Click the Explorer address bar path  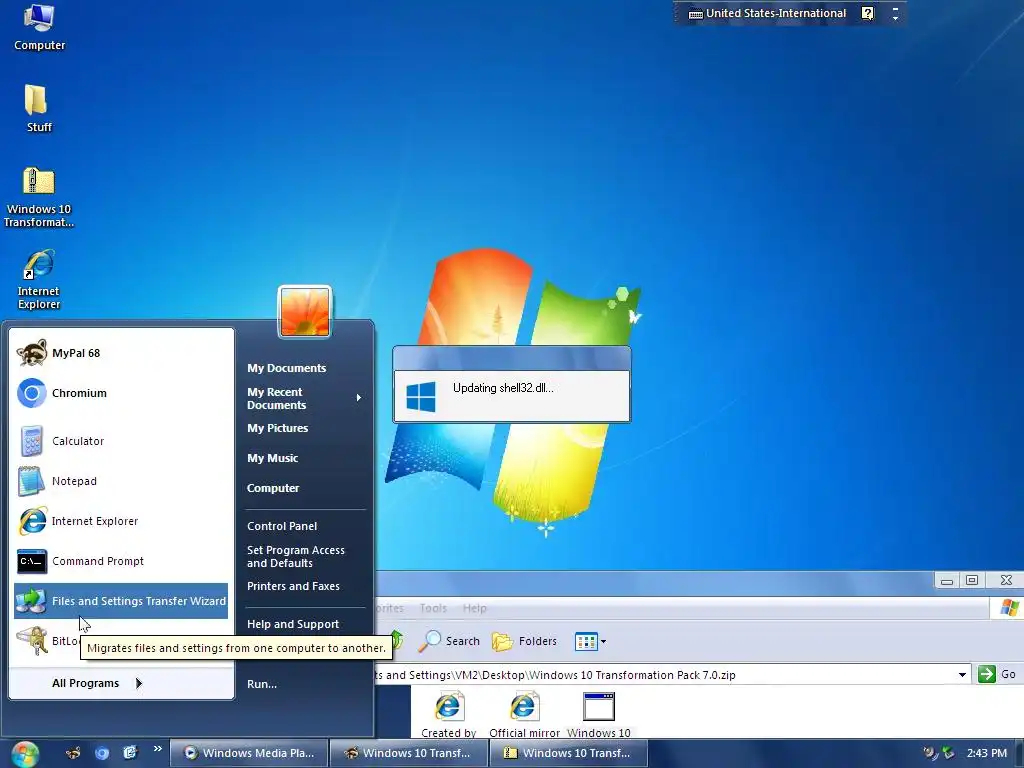tap(555, 675)
